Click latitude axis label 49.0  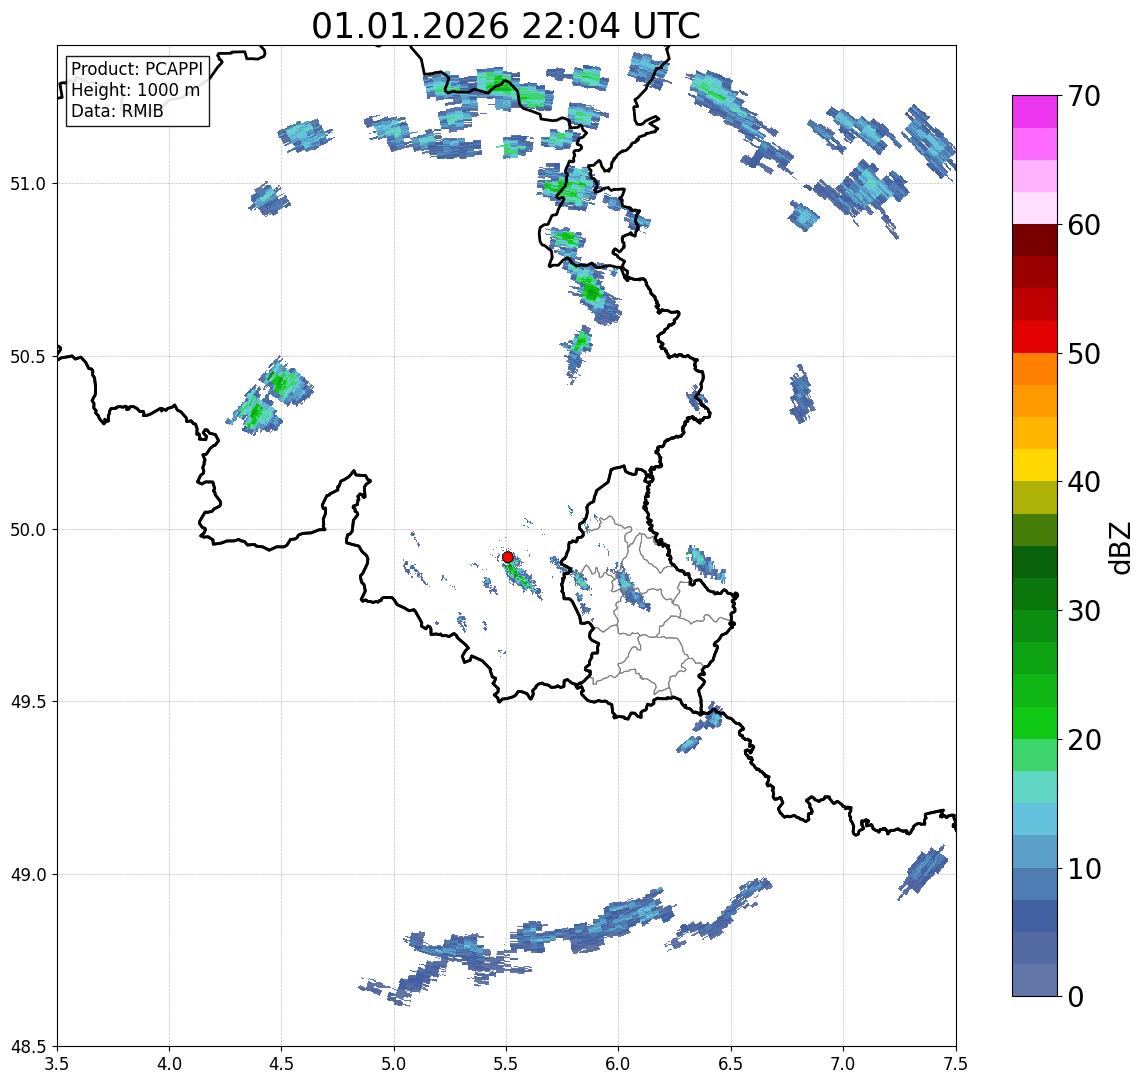[x=28, y=874]
